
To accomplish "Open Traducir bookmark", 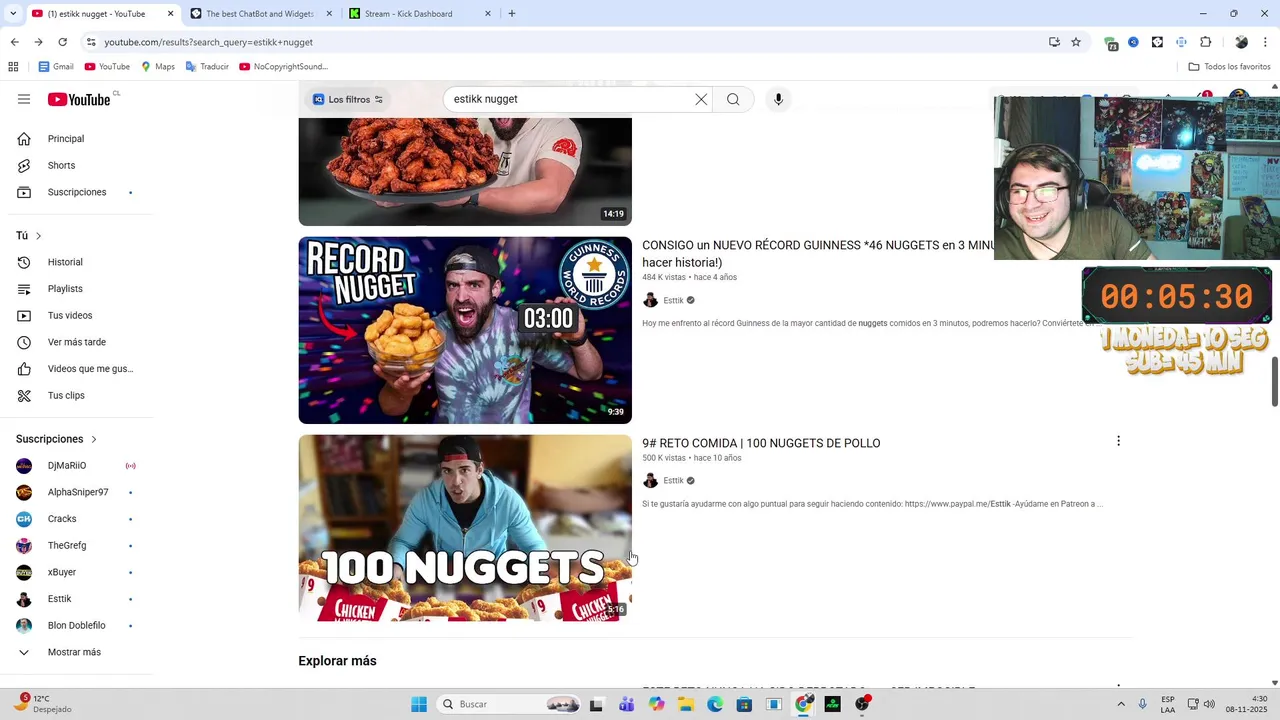I will (207, 67).
